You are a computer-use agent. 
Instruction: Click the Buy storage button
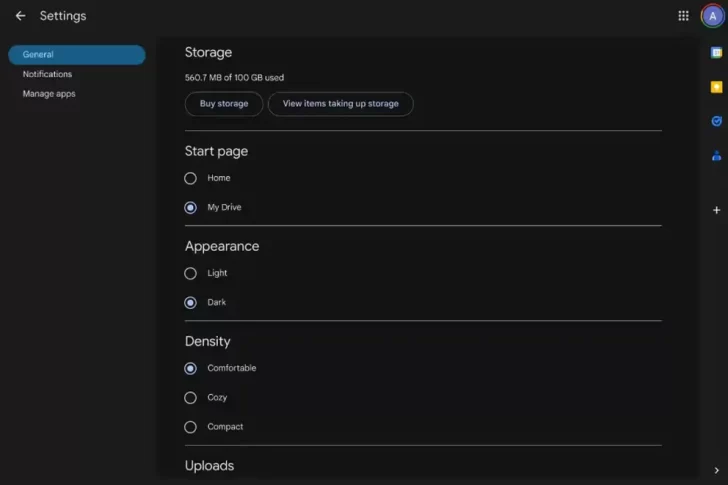pyautogui.click(x=224, y=104)
